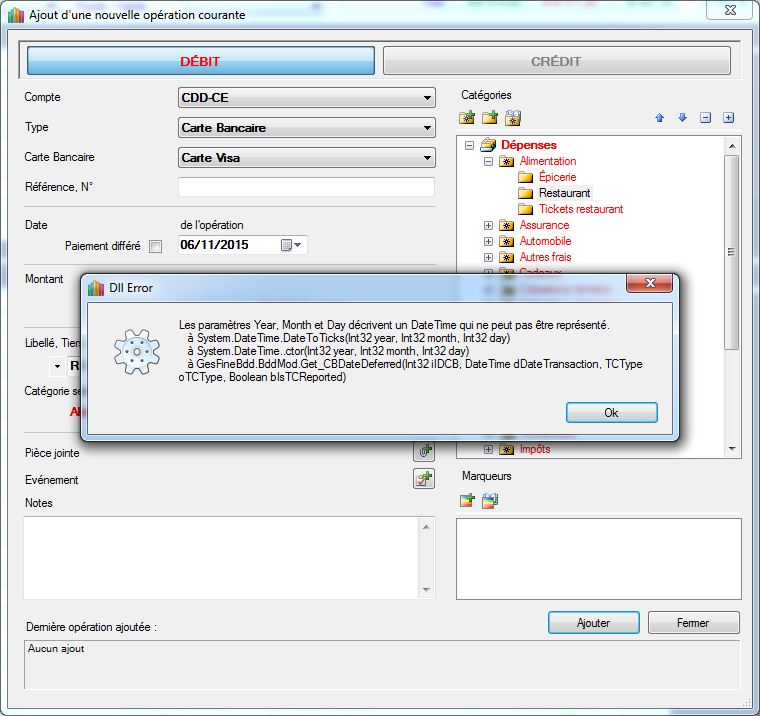This screenshot has height=716, width=760.
Task: Select the Épicerie category
Action: pyautogui.click(x=557, y=177)
